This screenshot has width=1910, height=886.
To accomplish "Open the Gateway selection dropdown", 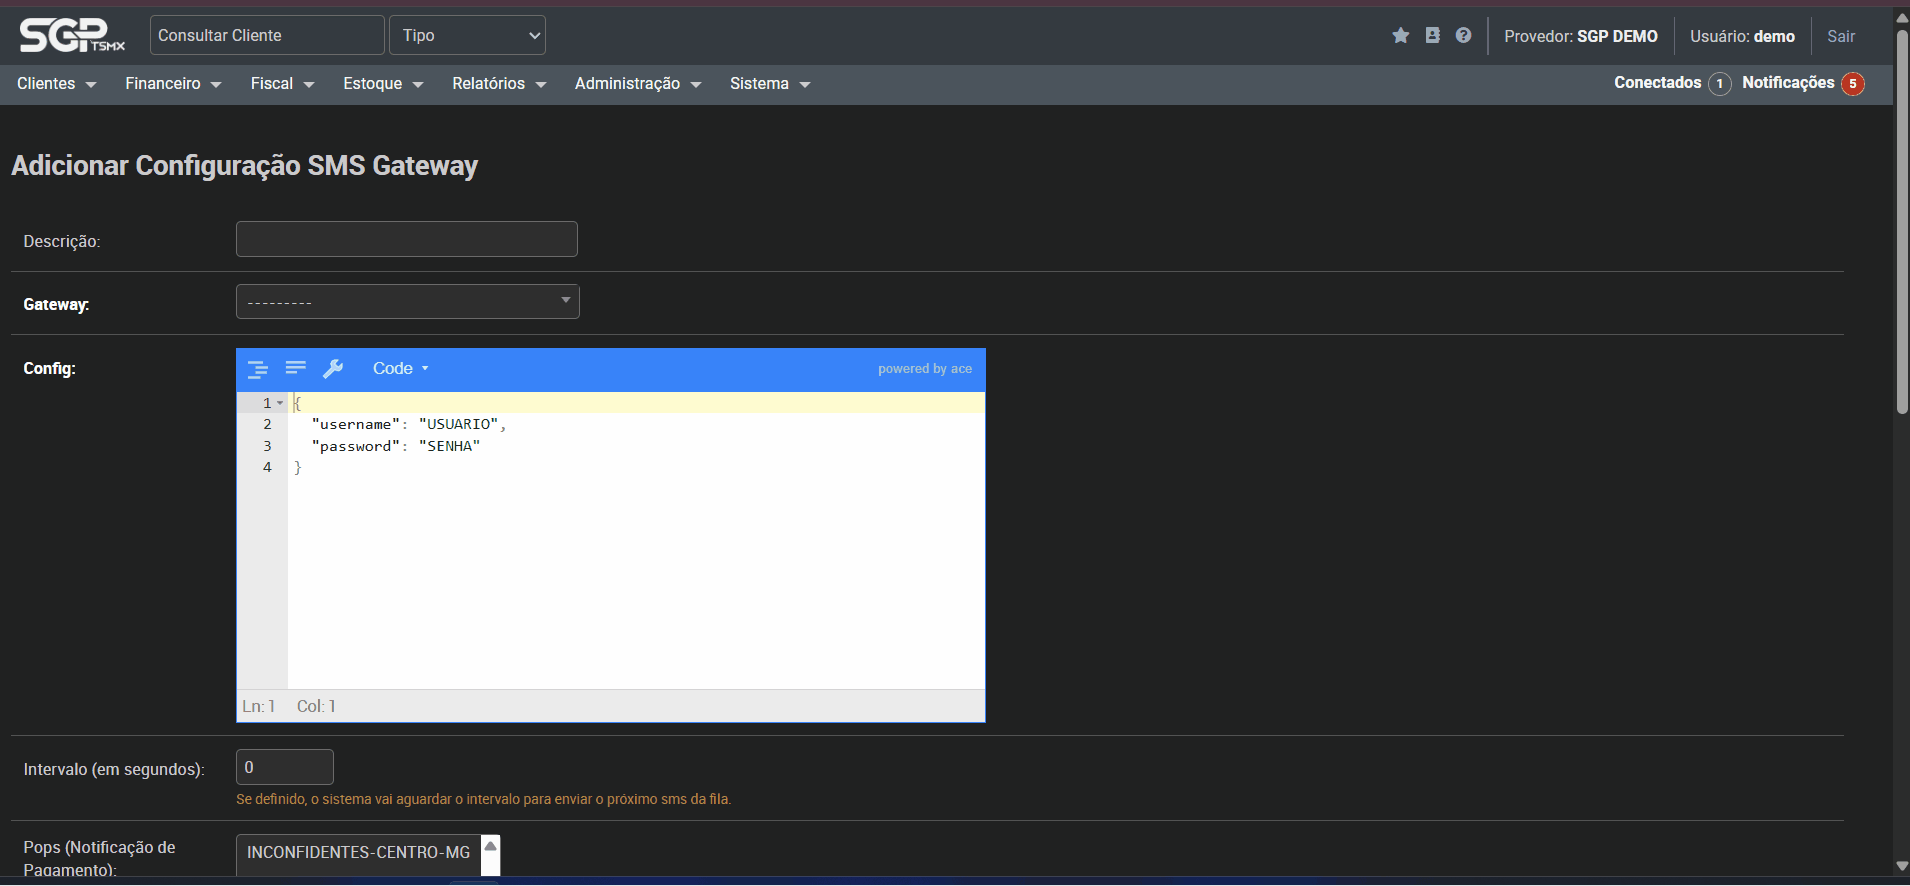I will [407, 301].
